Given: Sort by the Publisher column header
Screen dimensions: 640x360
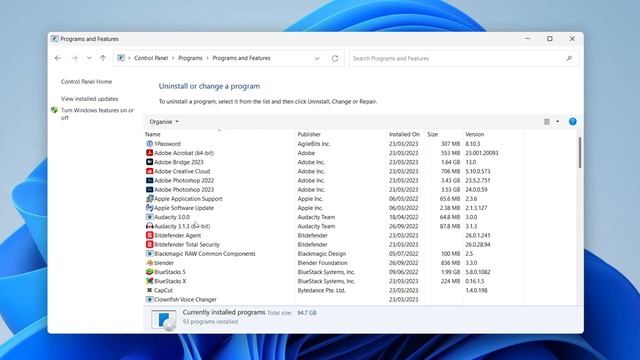Looking at the screenshot, I should coord(309,134).
